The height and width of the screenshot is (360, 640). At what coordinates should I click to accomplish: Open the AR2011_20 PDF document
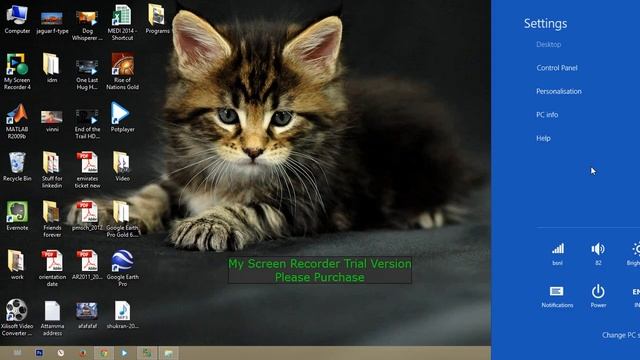point(87,265)
